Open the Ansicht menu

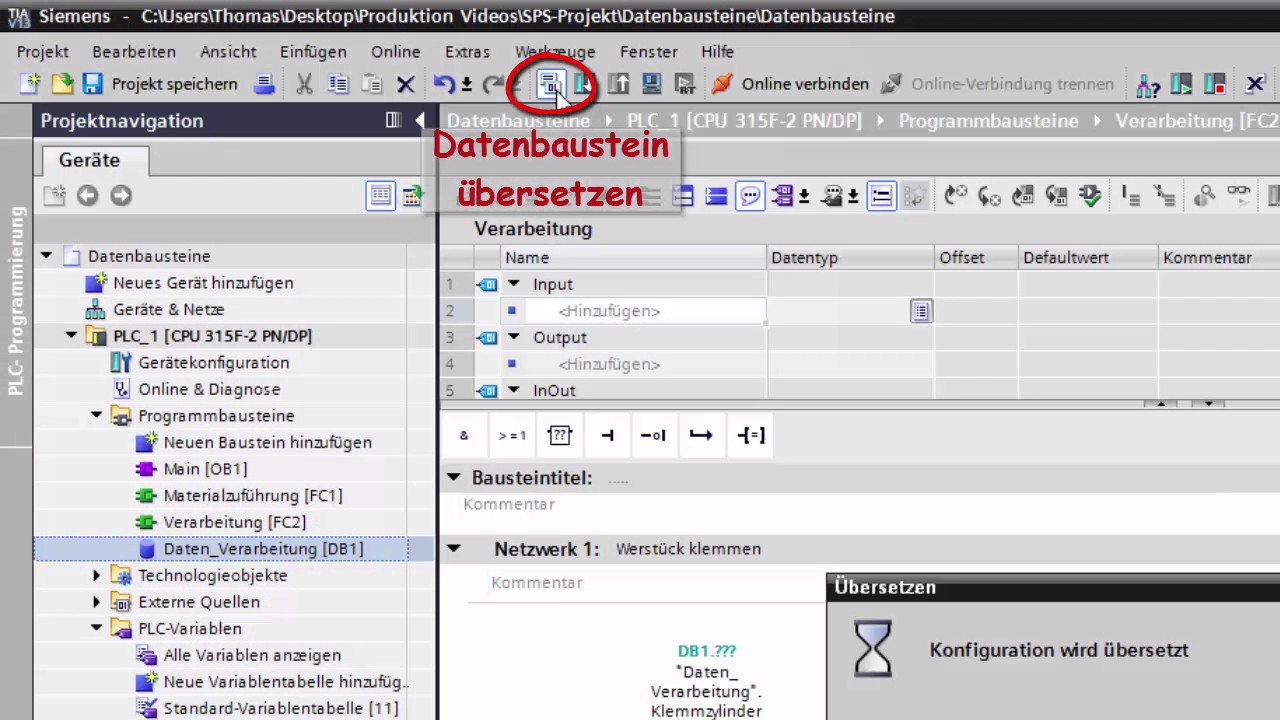point(228,51)
